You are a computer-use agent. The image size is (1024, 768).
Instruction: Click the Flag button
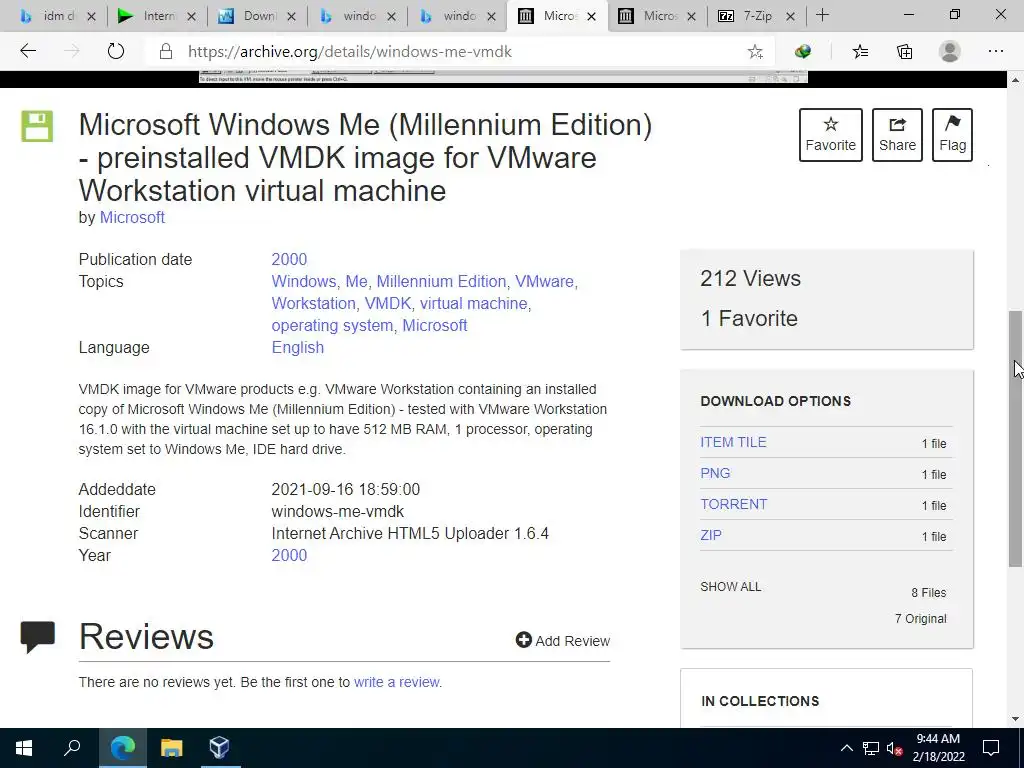point(952,135)
